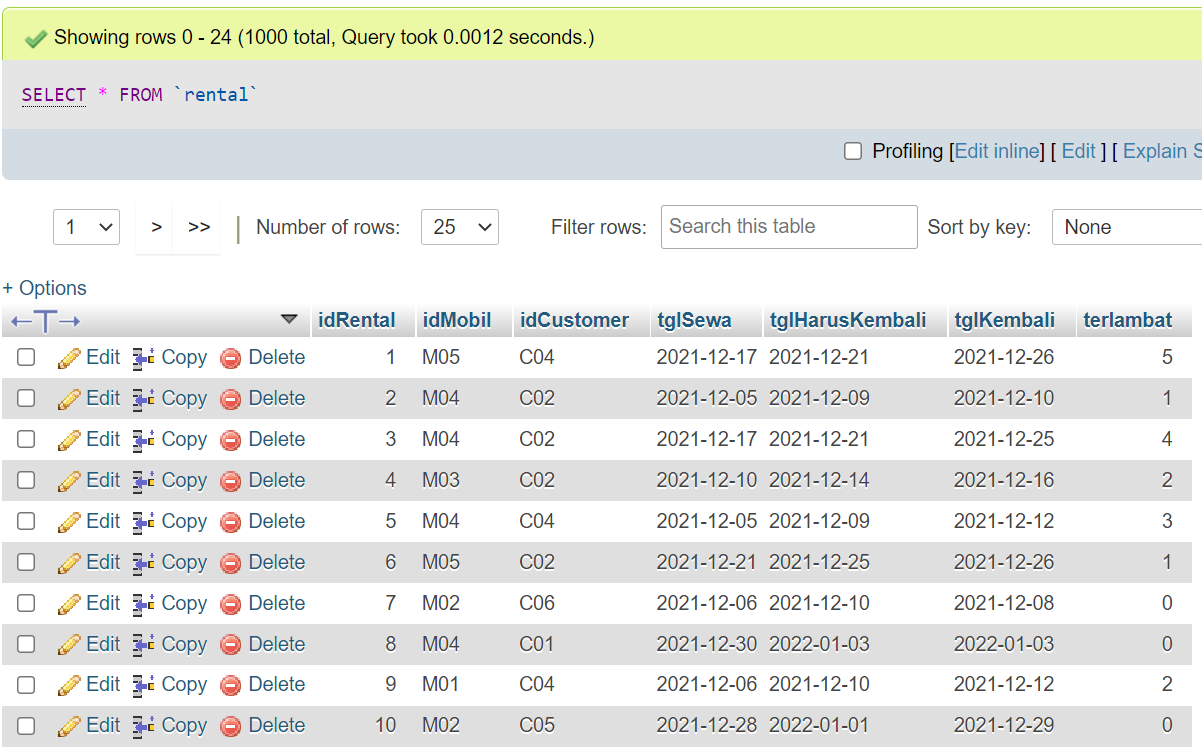This screenshot has height=753, width=1202.
Task: Click the pencil Edit icon for rental 5
Action: 69,522
